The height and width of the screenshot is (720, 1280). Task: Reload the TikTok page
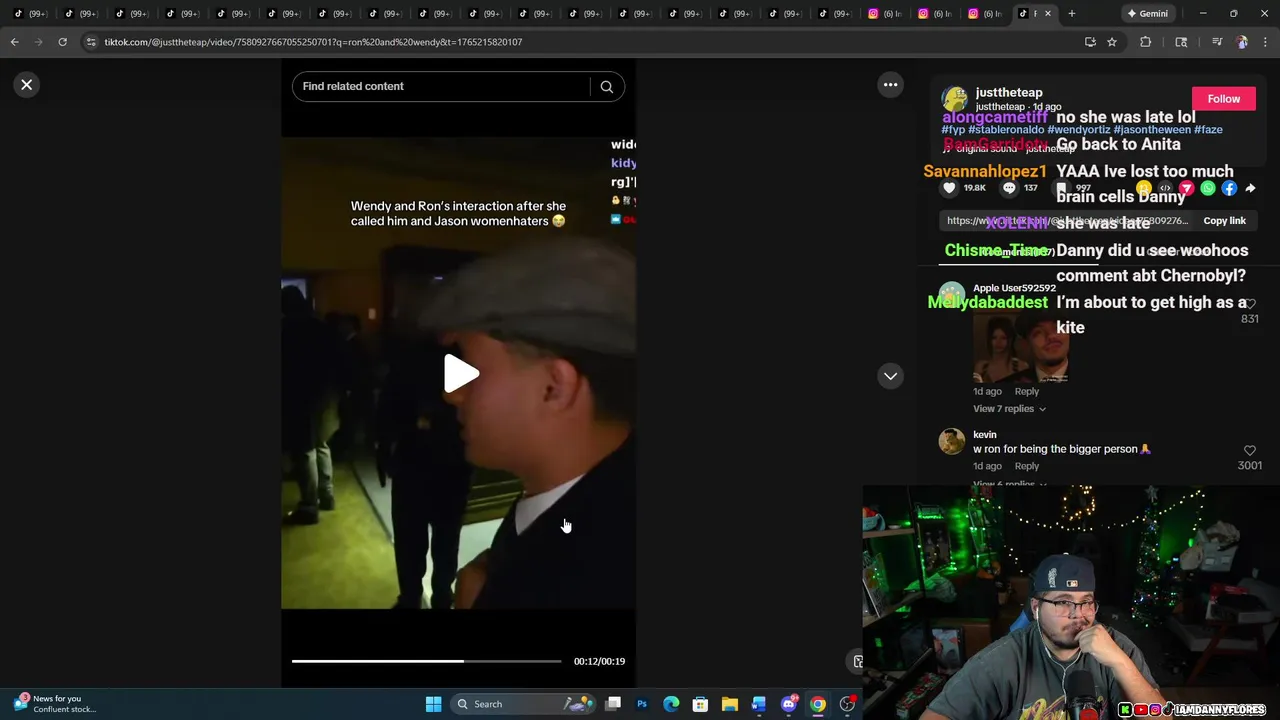point(62,42)
